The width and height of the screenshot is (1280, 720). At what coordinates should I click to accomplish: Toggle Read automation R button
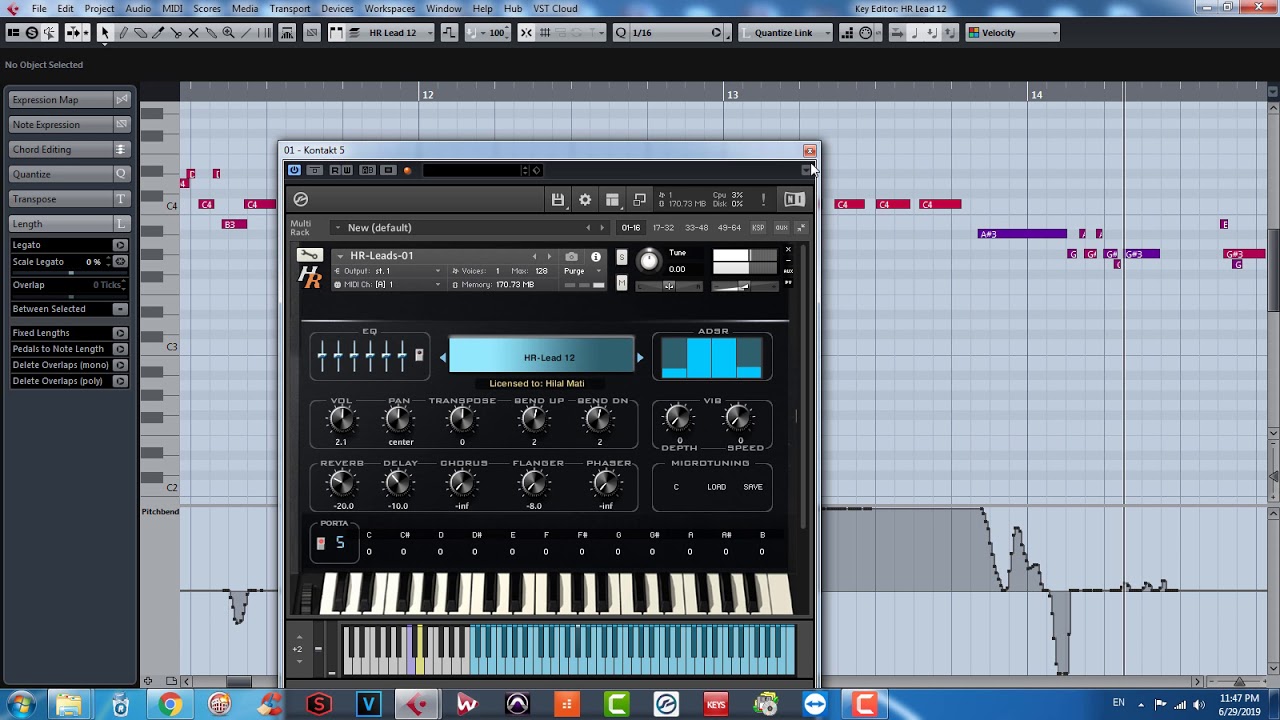click(x=335, y=170)
